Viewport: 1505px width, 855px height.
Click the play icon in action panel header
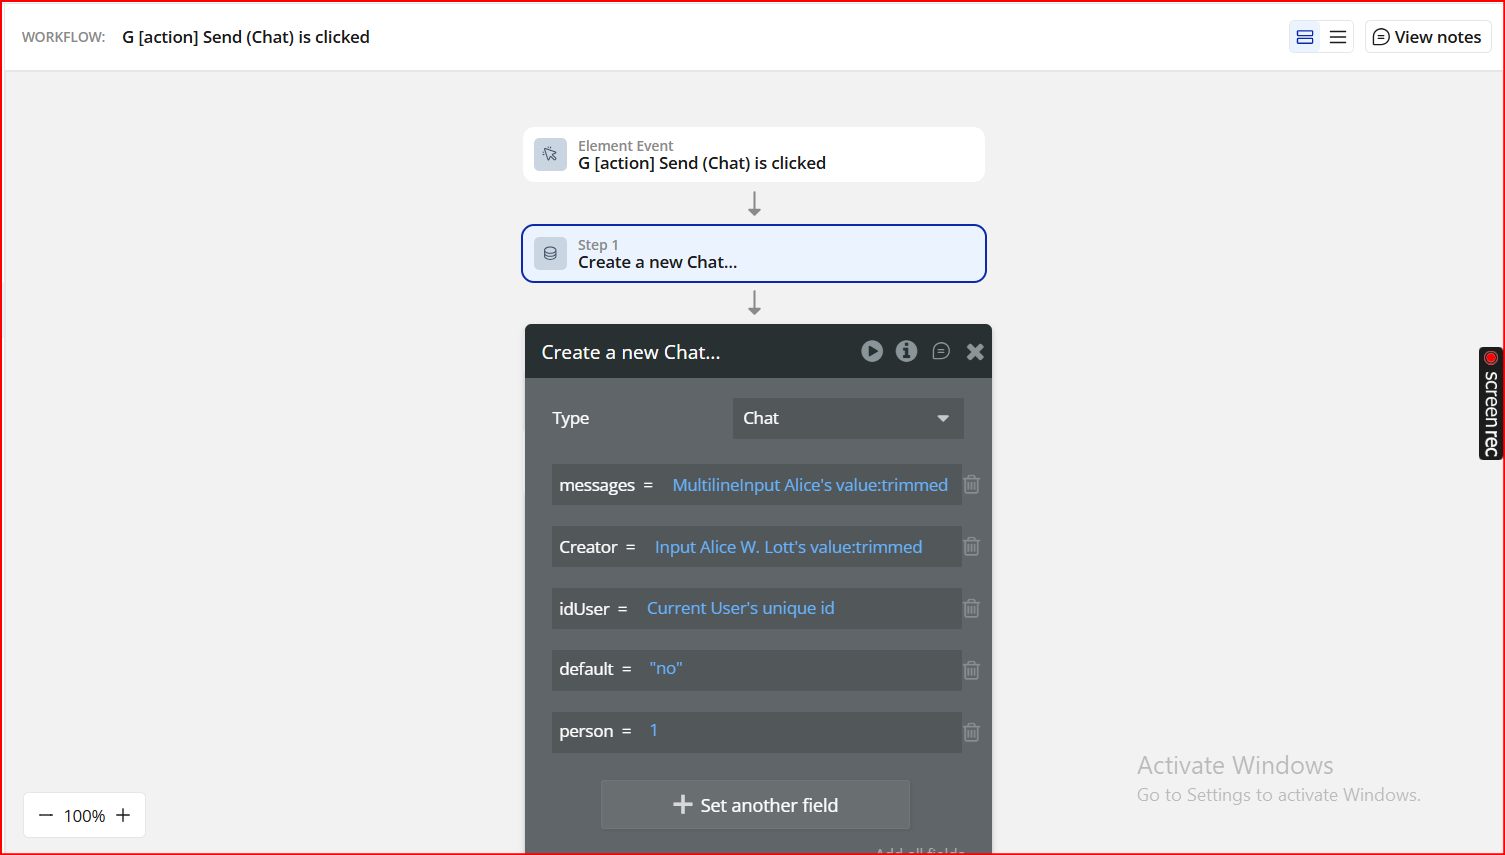pos(872,351)
